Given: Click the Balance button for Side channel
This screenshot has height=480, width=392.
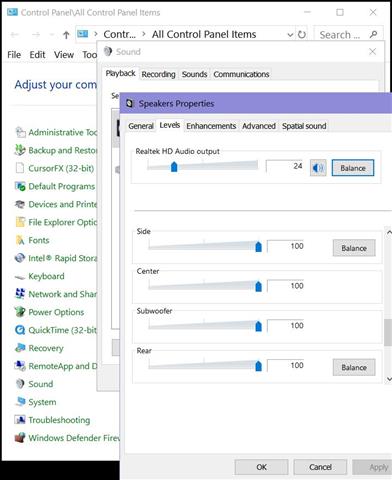Looking at the screenshot, I should [354, 248].
